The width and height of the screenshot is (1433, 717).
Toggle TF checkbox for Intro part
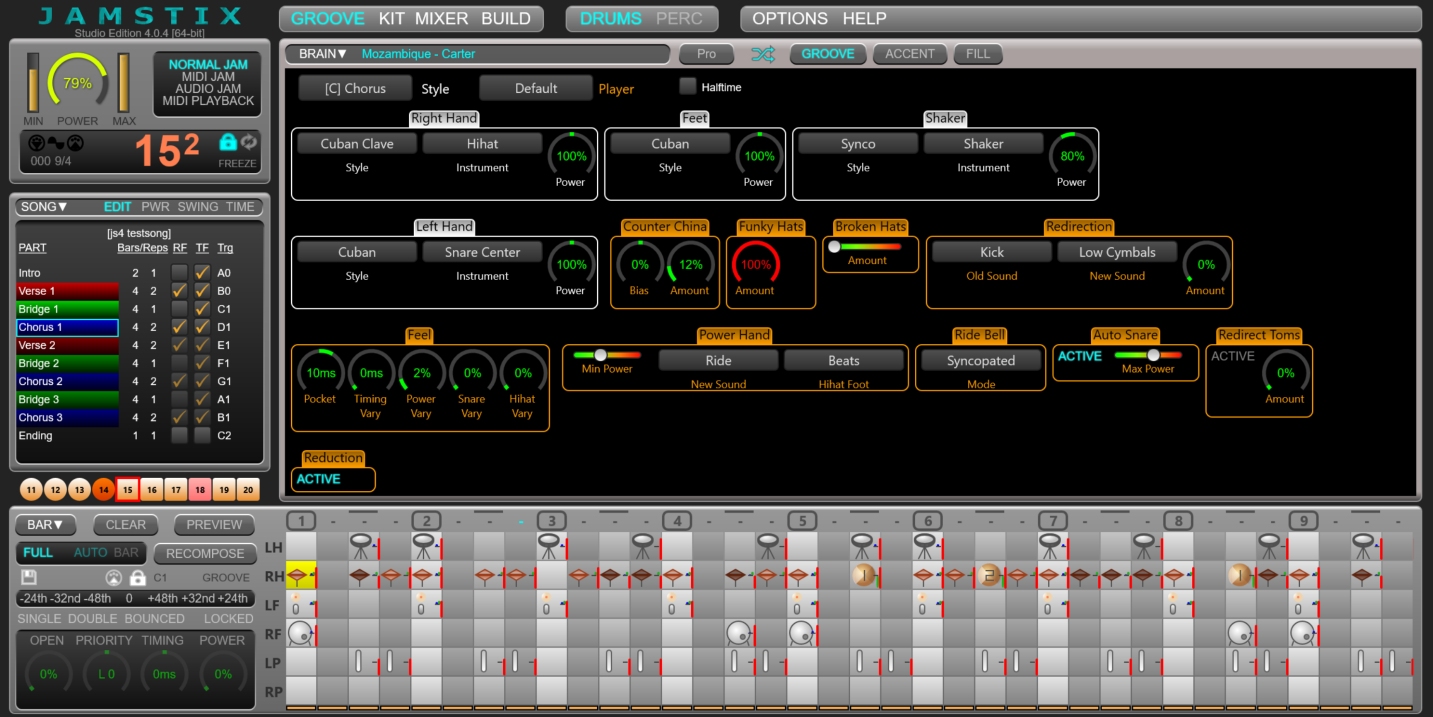pos(202,272)
